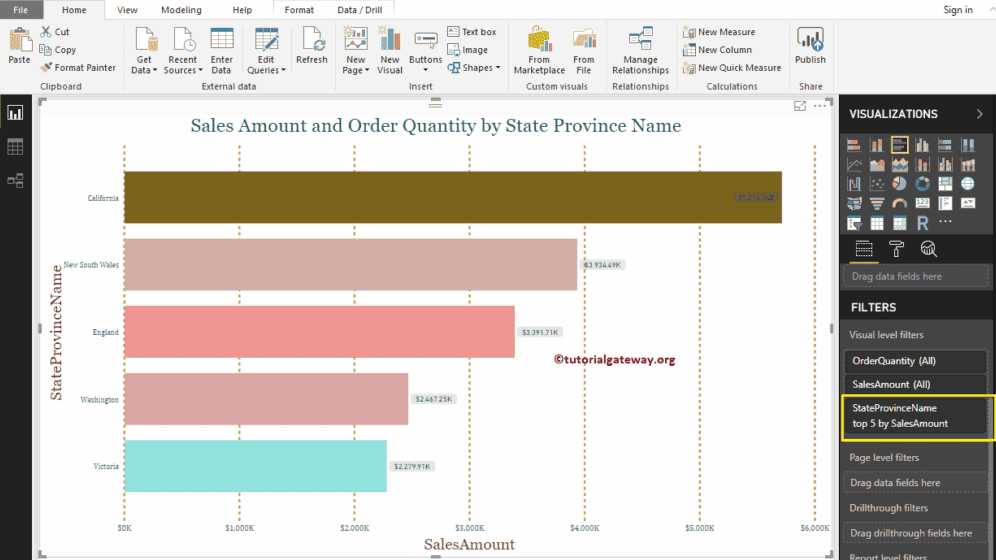Click the New Measure button
This screenshot has height=560, width=996.
[x=719, y=32]
